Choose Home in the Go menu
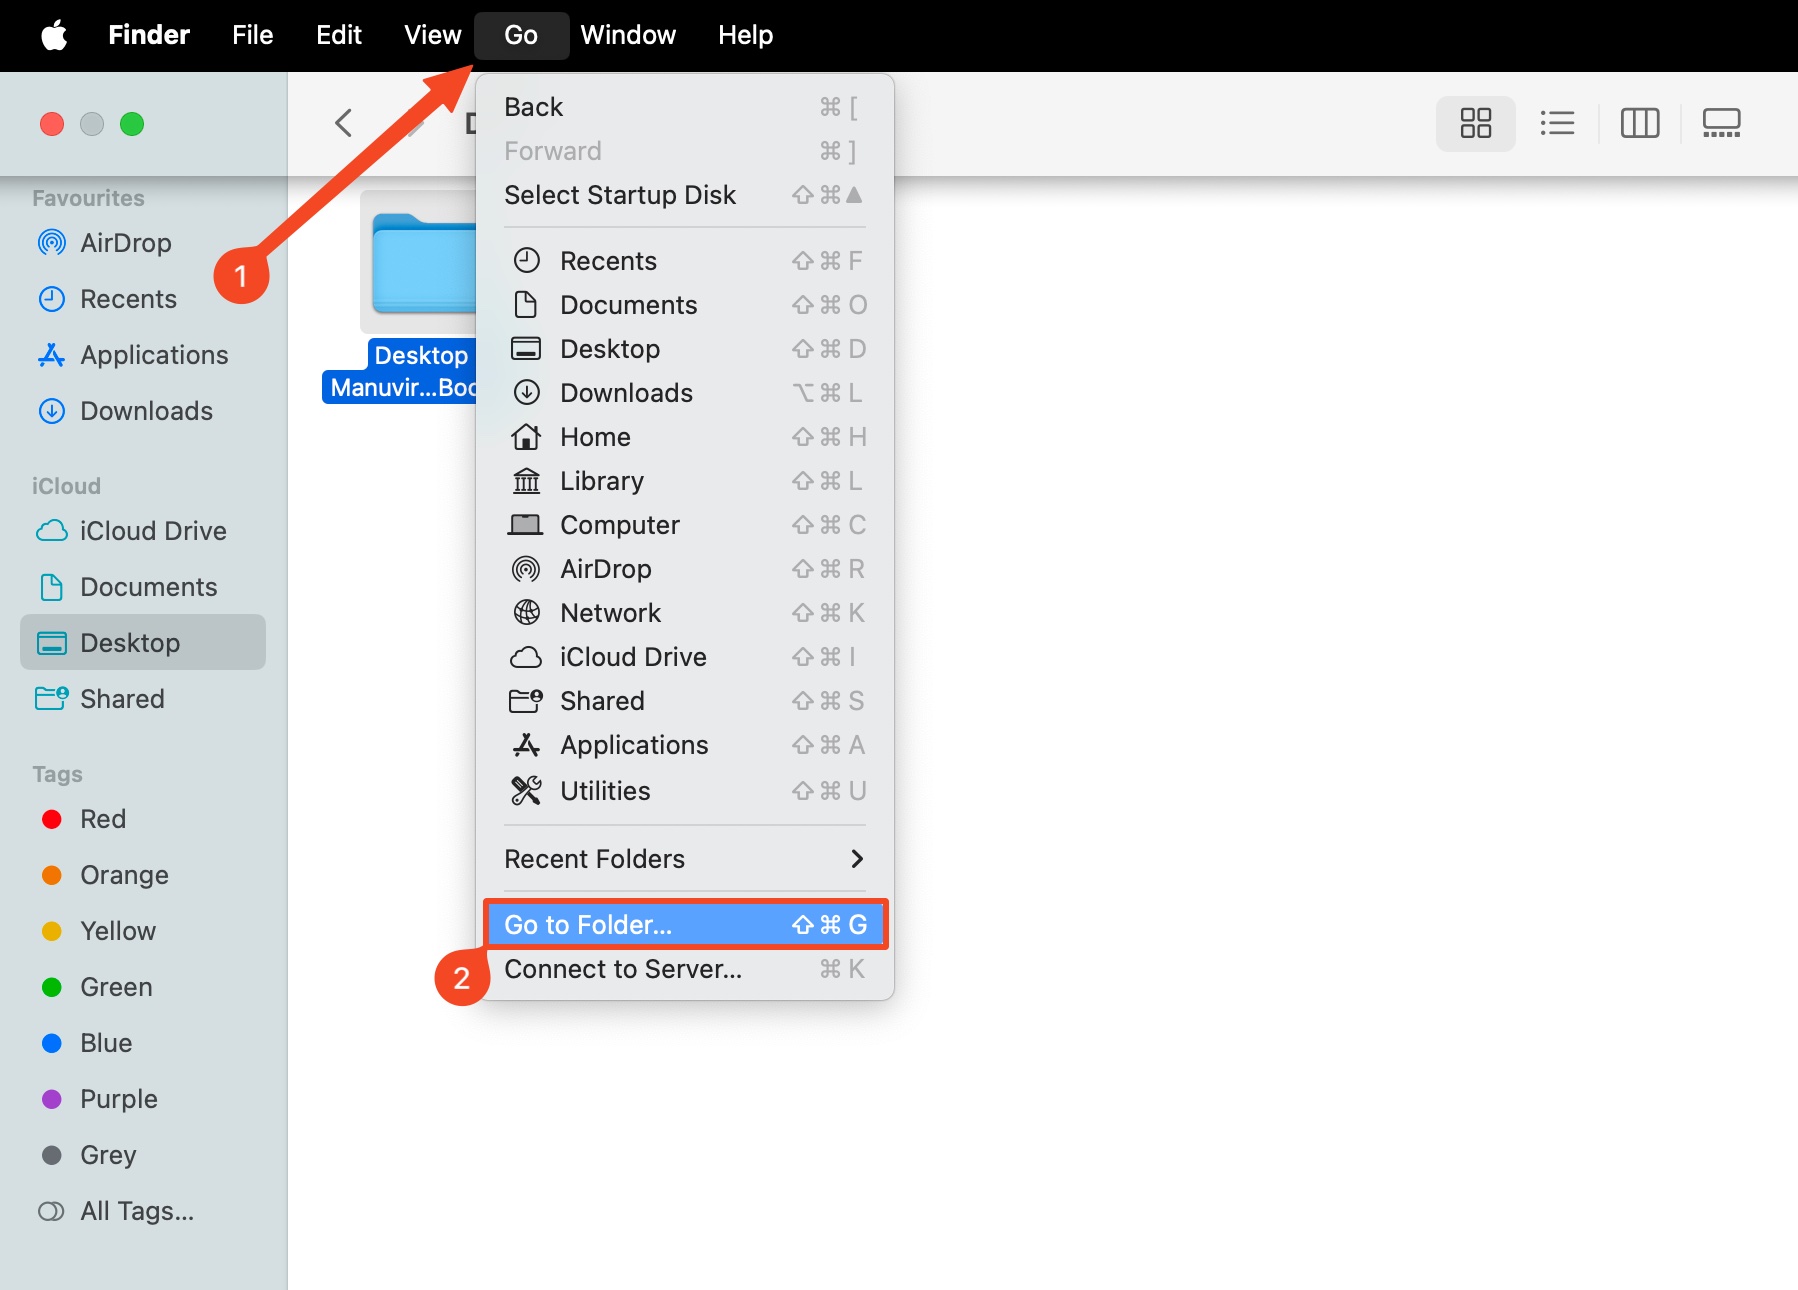Image resolution: width=1798 pixels, height=1290 pixels. pos(685,437)
